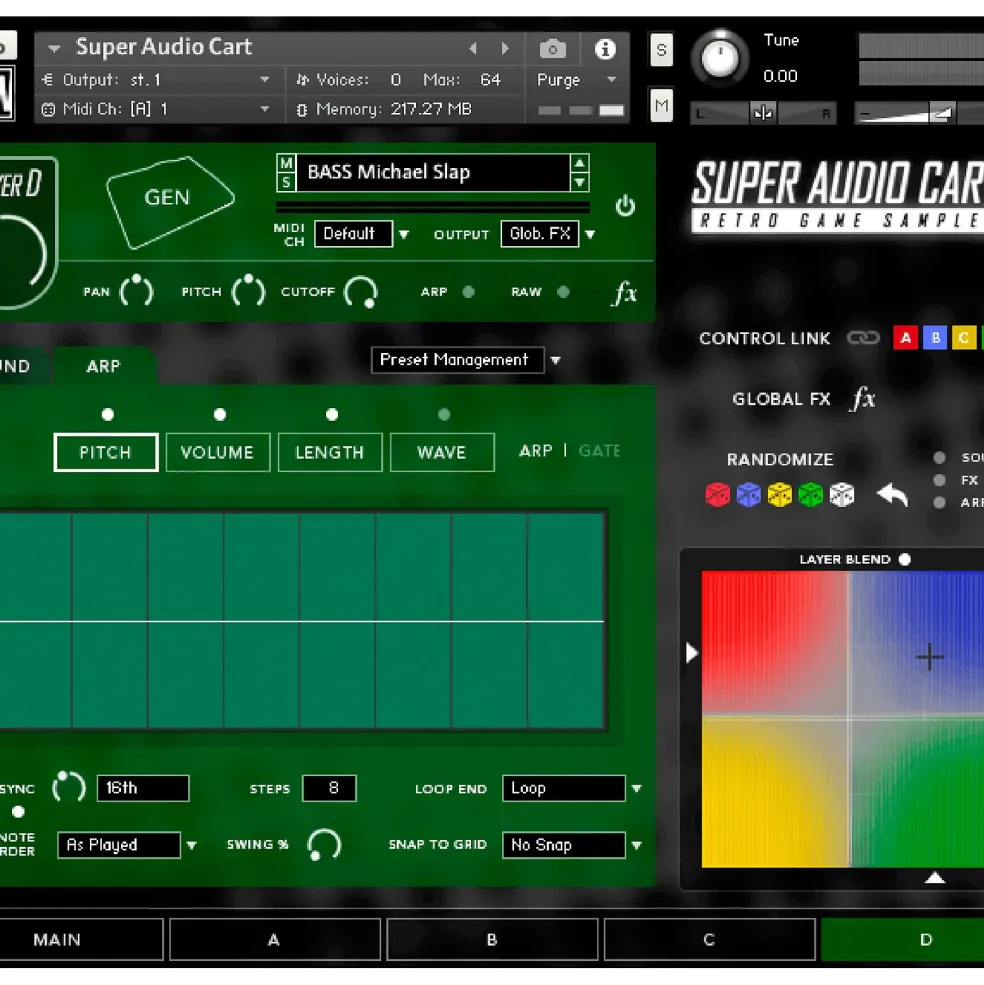Open the LOOP END Loop dropdown
This screenshot has width=984, height=985.
[x=637, y=788]
